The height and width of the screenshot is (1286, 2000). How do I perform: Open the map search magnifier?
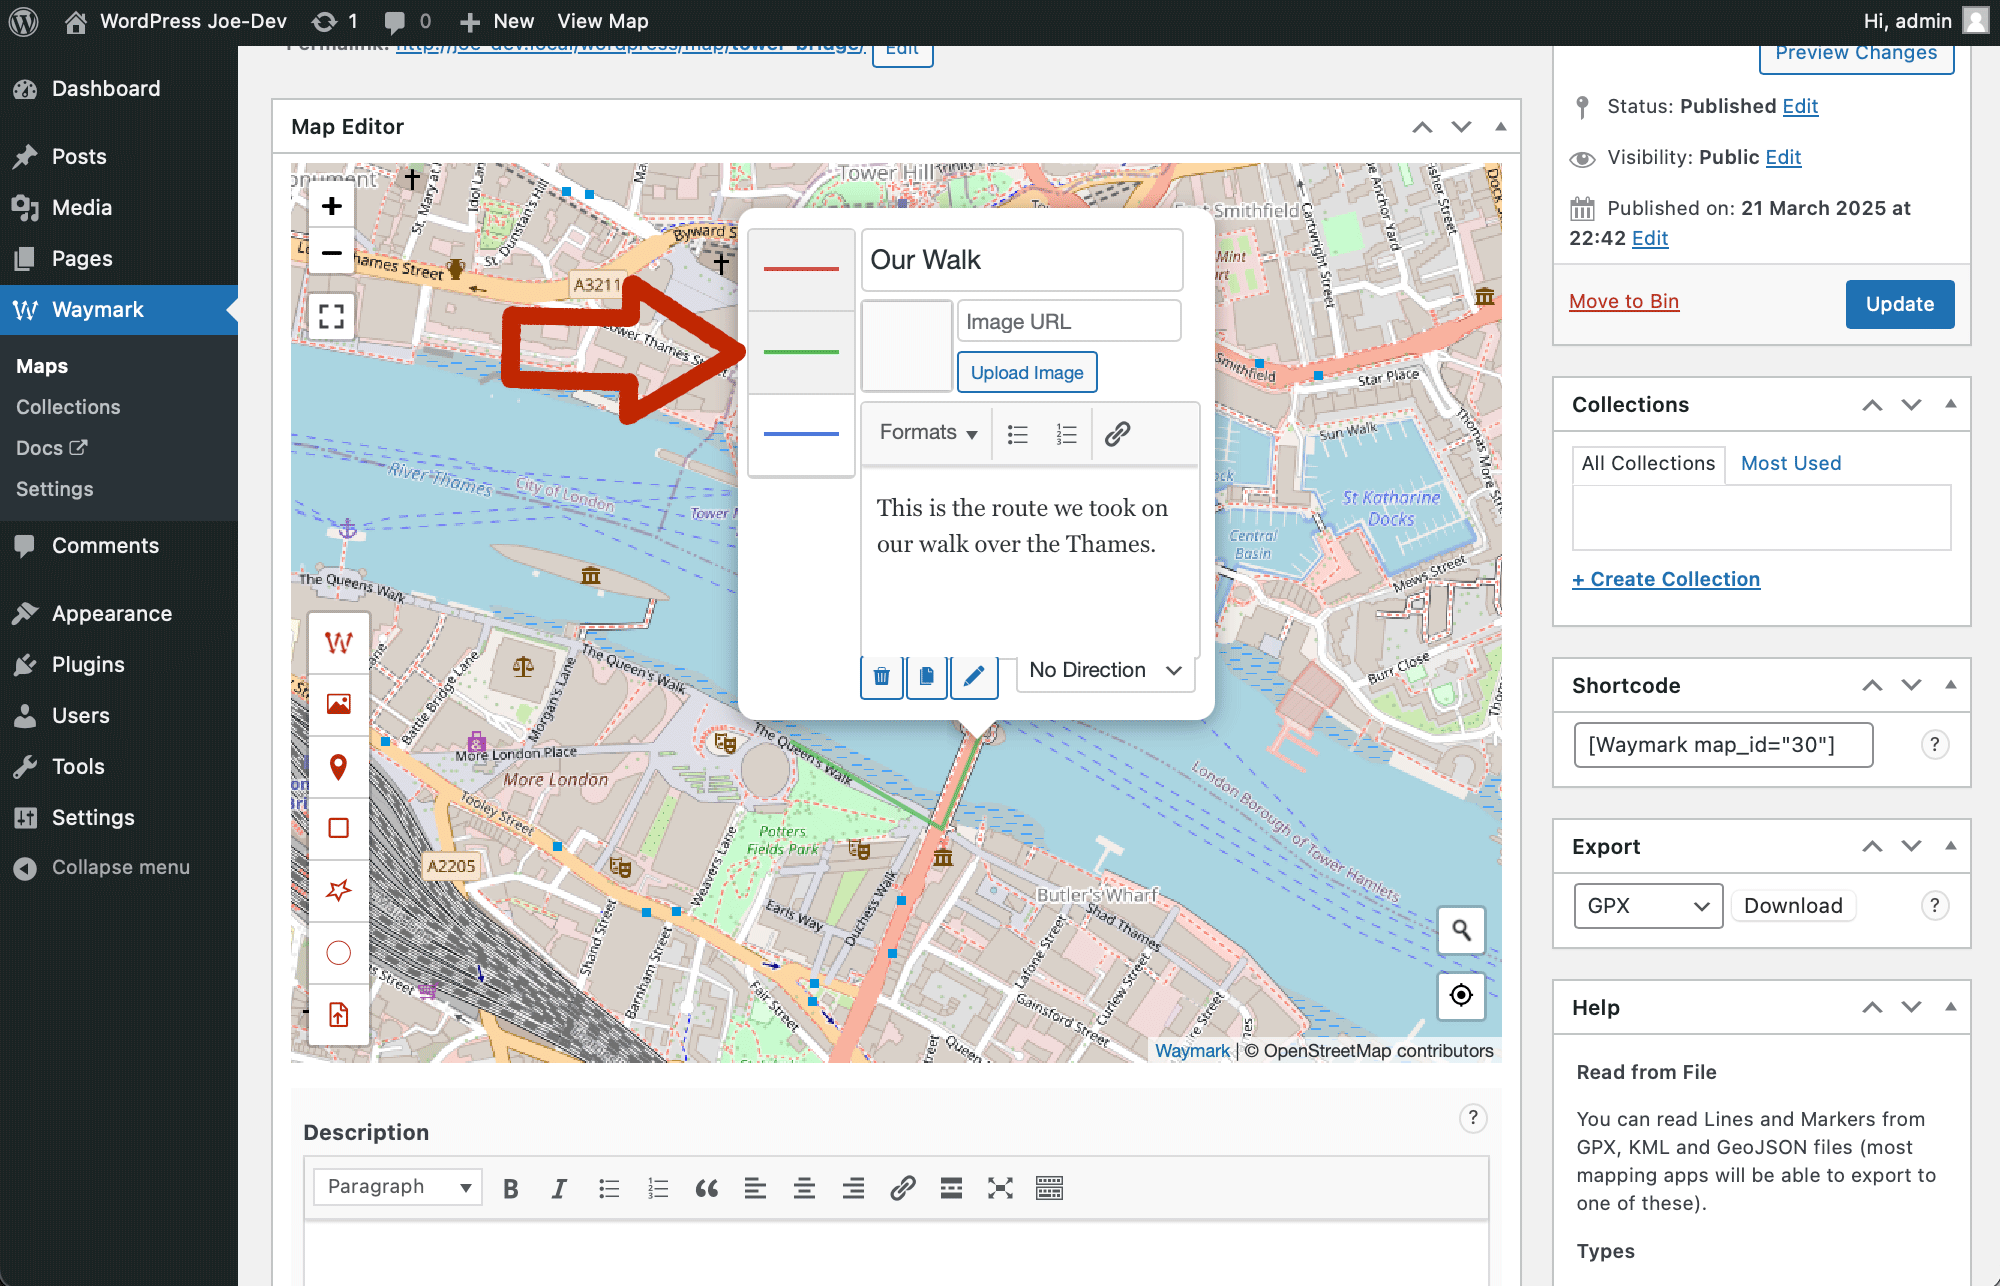[1461, 930]
